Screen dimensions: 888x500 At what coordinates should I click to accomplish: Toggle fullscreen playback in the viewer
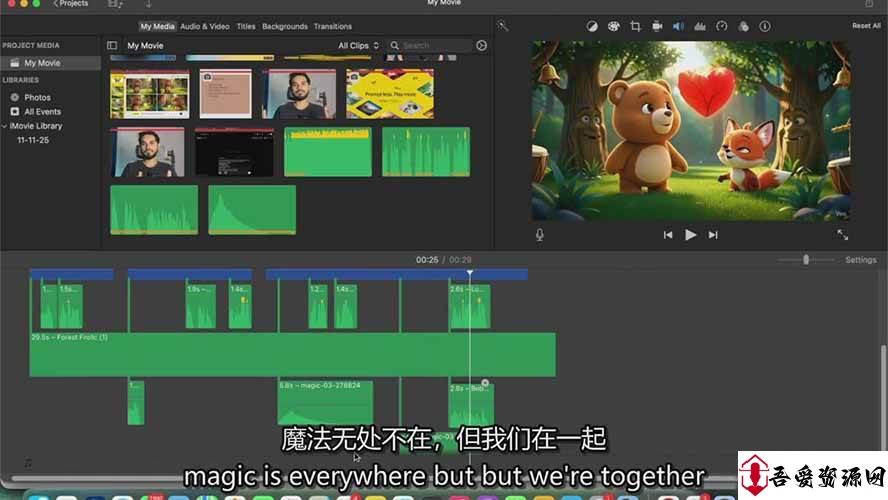point(842,234)
